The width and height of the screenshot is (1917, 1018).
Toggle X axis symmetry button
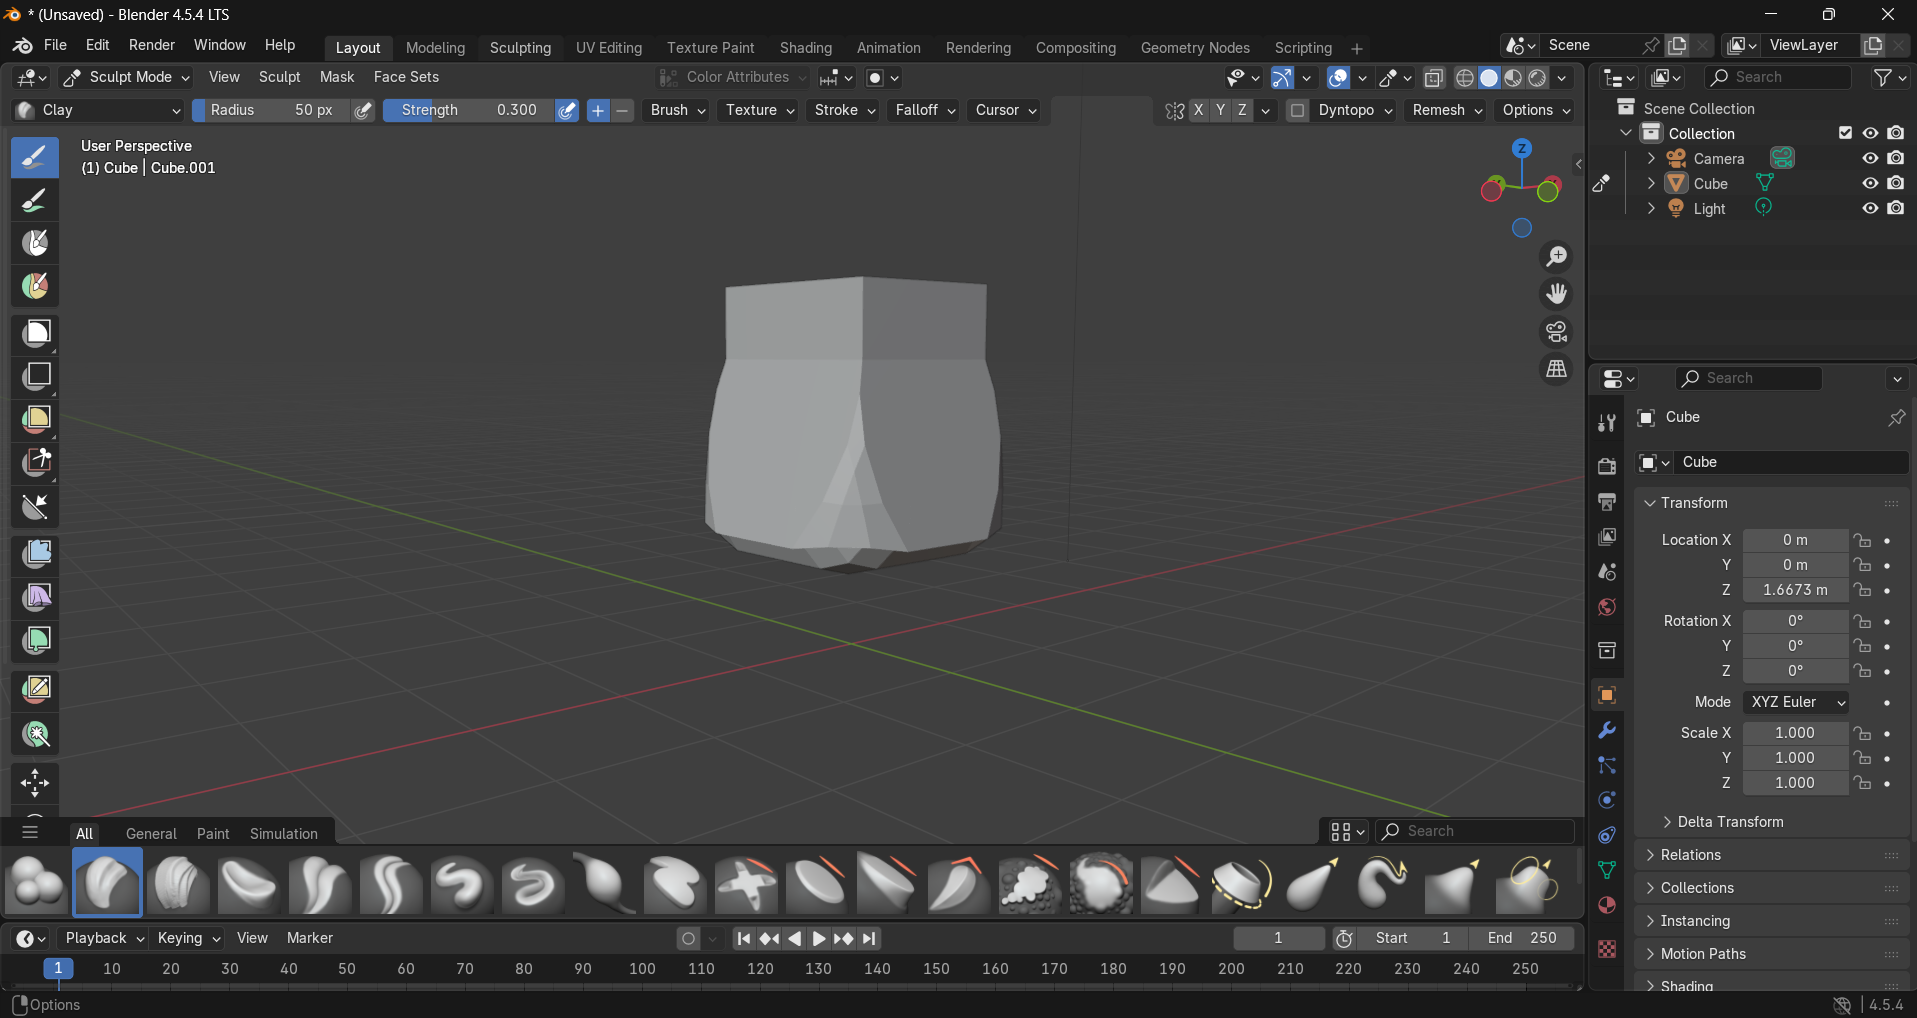[1198, 110]
